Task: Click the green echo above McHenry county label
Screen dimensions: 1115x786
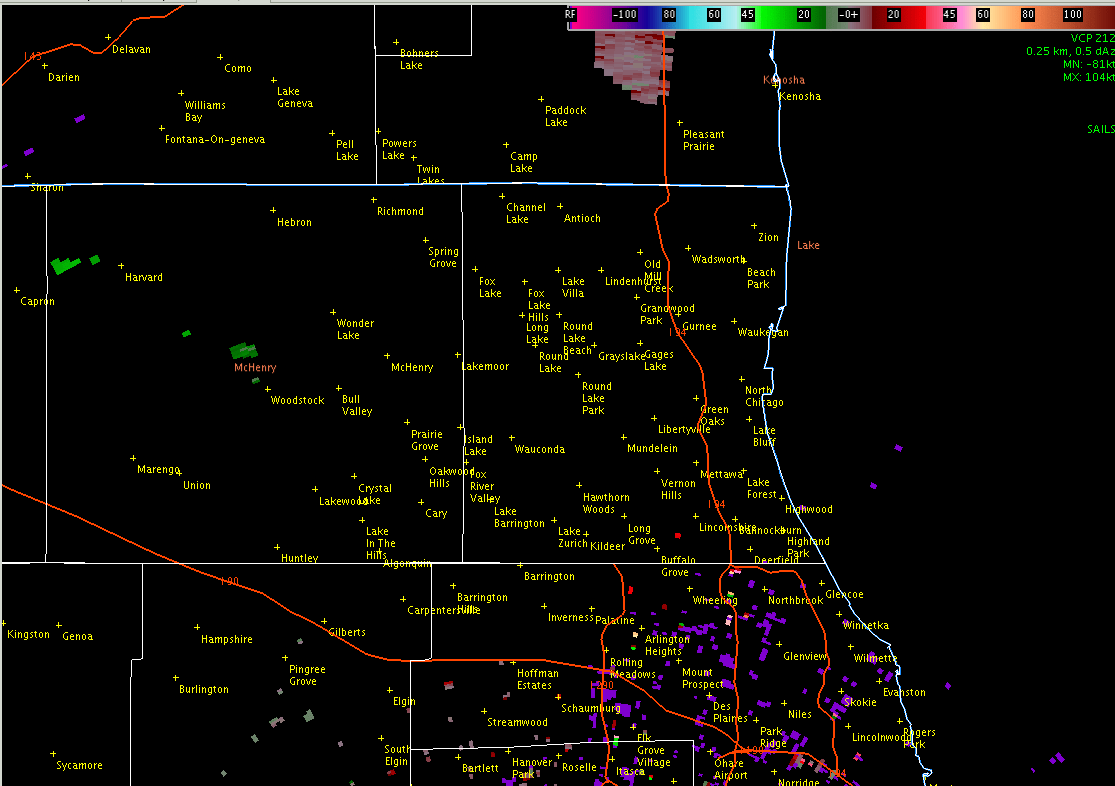Action: [243, 351]
